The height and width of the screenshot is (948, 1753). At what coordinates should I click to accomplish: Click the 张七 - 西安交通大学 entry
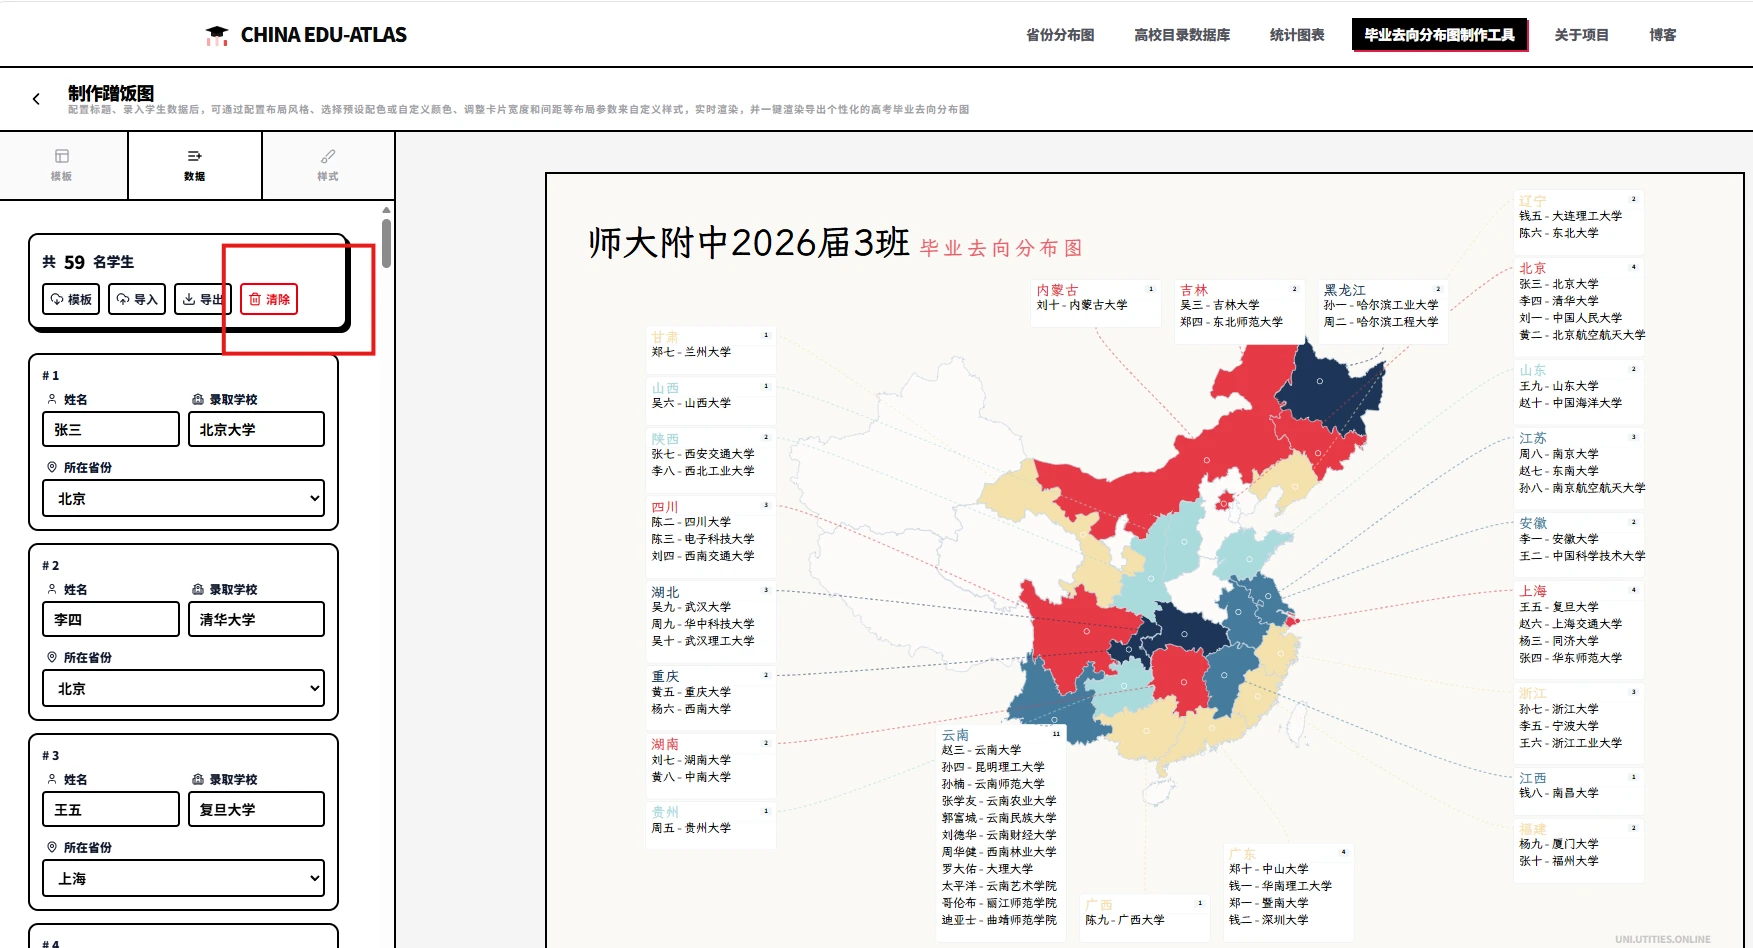click(x=703, y=454)
